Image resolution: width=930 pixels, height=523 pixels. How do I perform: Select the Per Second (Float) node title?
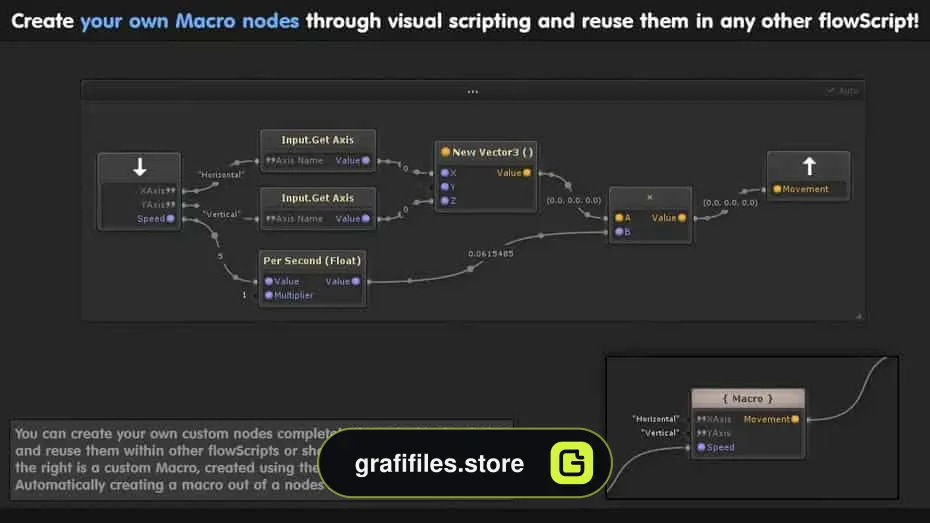pyautogui.click(x=312, y=260)
